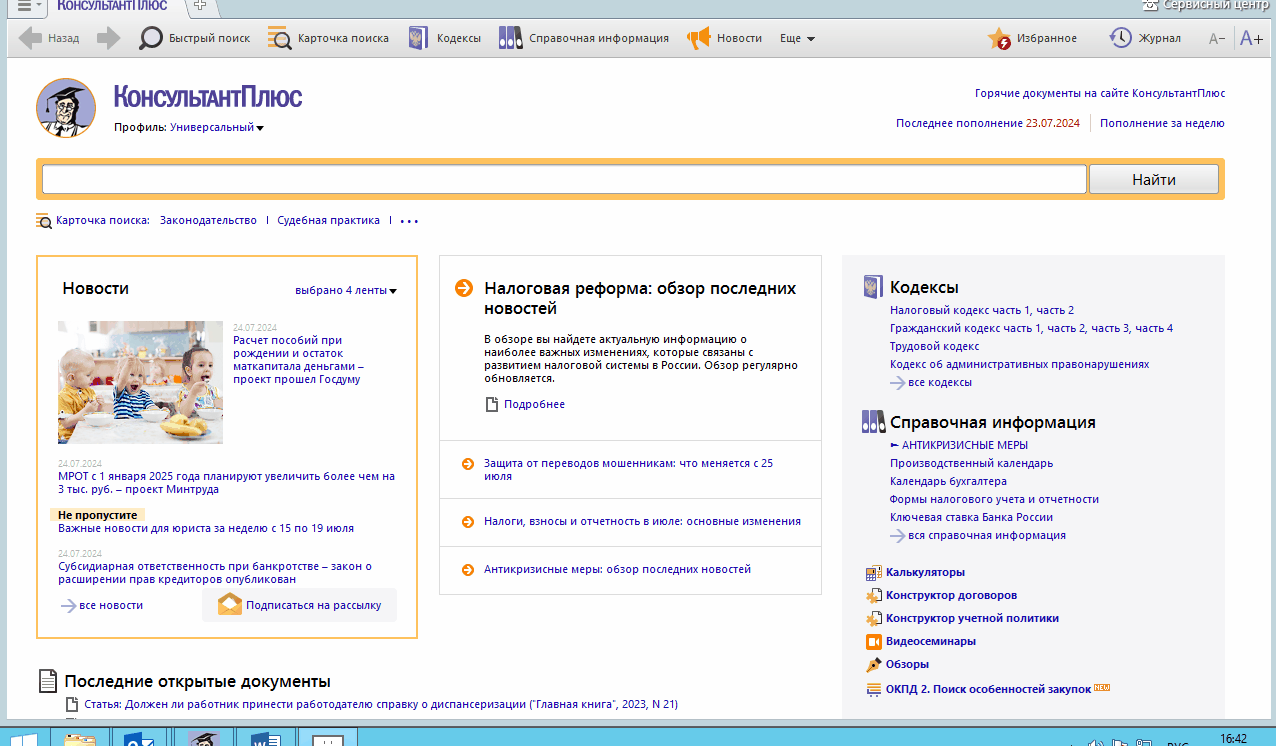
Task: Go forward with the right arrow
Action: (108, 39)
